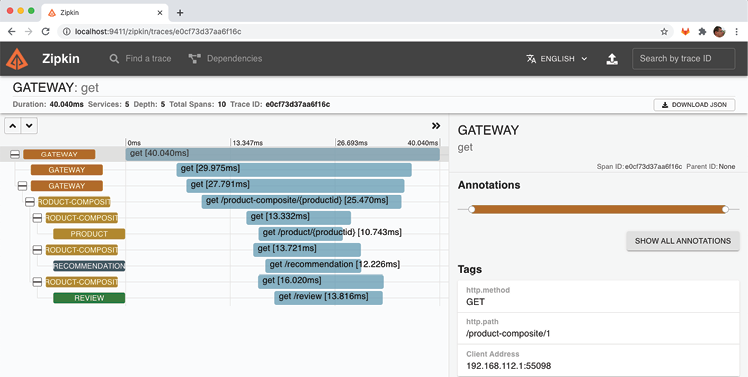This screenshot has width=748, height=377.
Task: Select the Zipkin browser tab
Action: 105,13
